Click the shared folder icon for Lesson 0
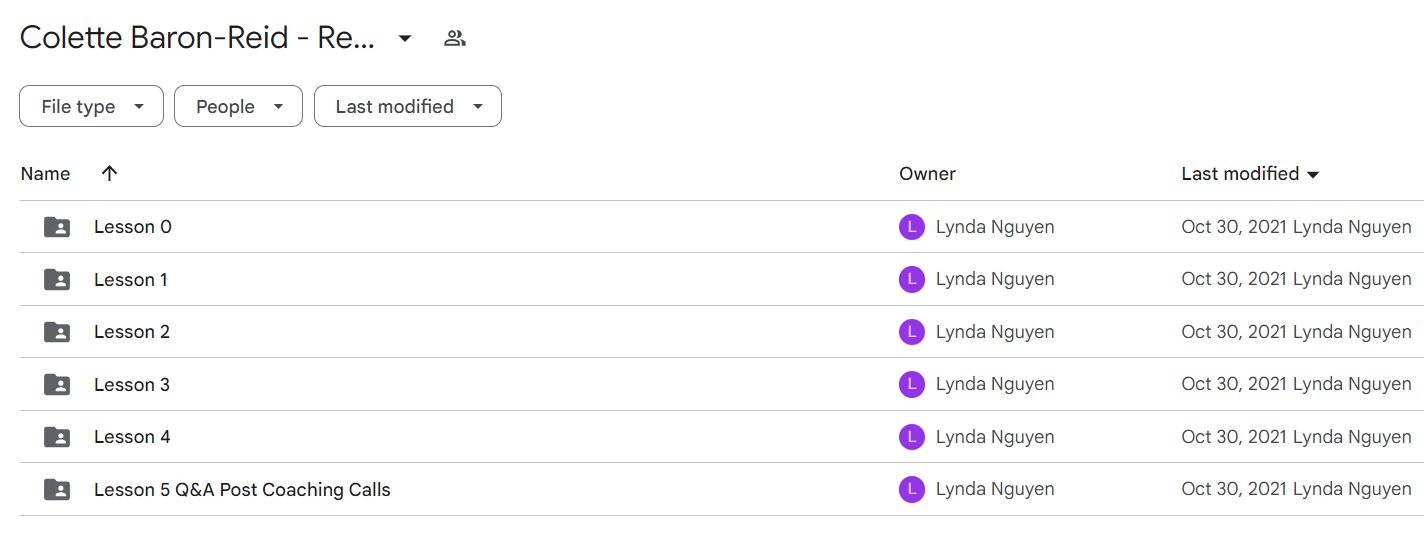This screenshot has height=552, width=1424. 57,227
